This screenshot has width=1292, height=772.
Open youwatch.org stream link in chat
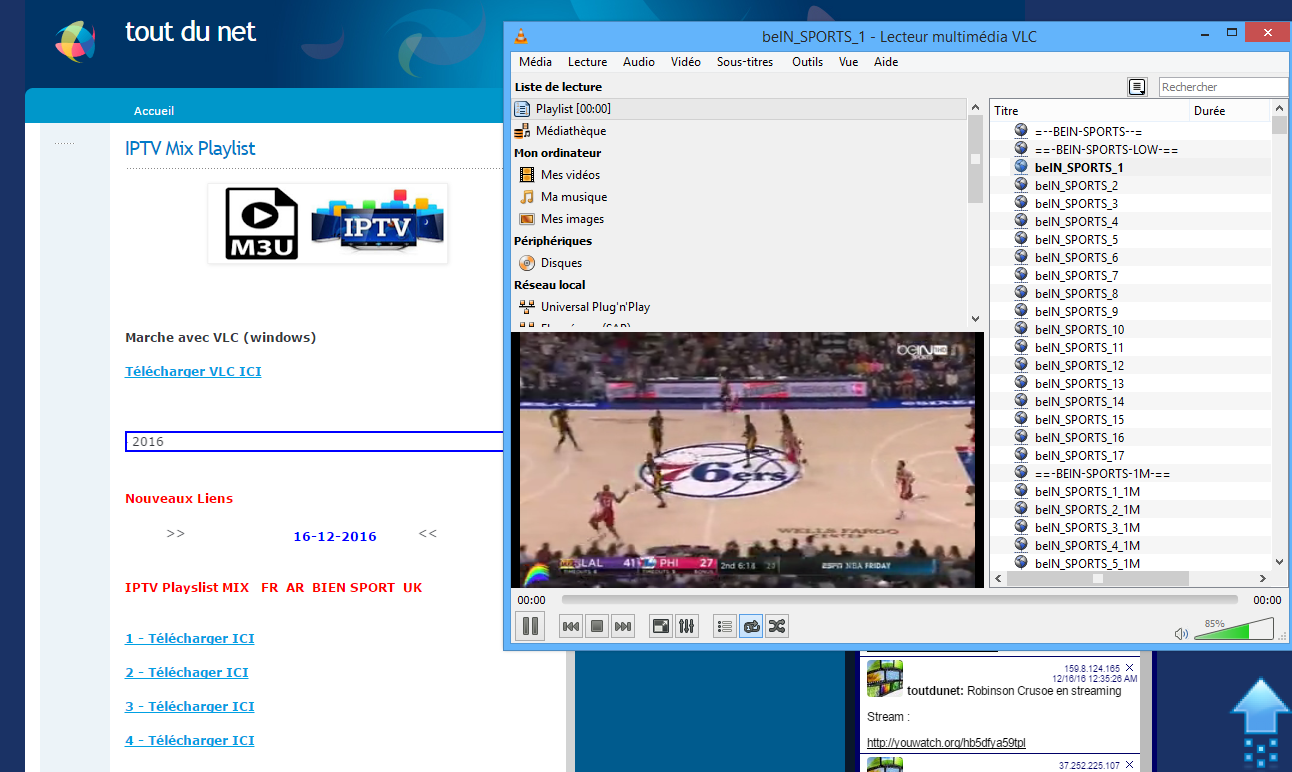(946, 743)
